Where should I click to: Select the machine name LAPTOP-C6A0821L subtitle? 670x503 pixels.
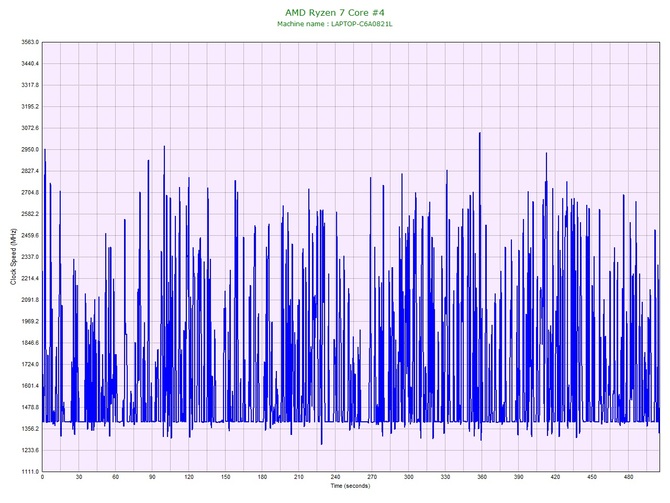(x=335, y=24)
